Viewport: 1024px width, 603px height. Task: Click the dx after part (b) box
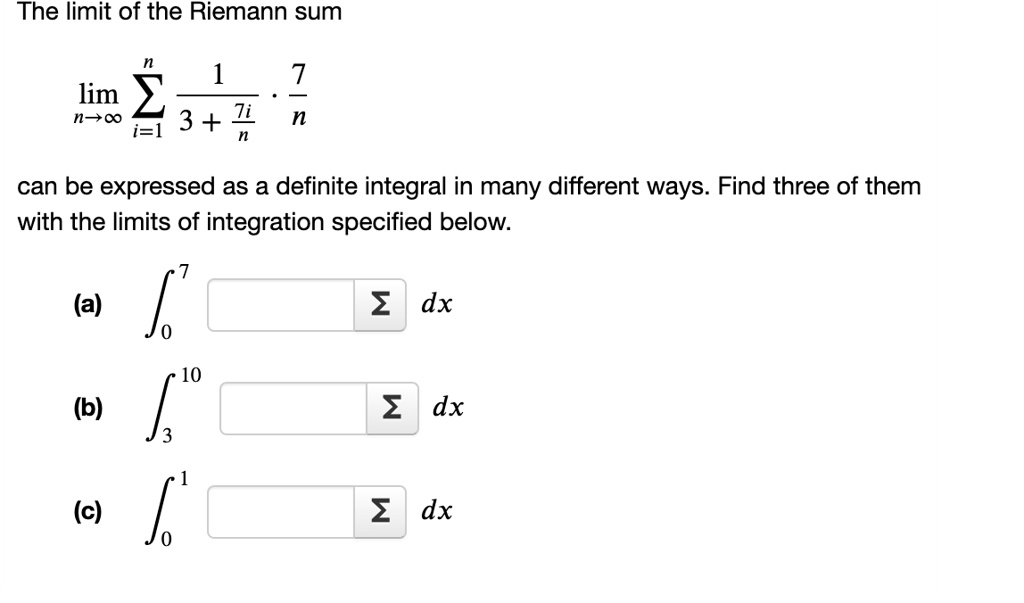point(449,407)
